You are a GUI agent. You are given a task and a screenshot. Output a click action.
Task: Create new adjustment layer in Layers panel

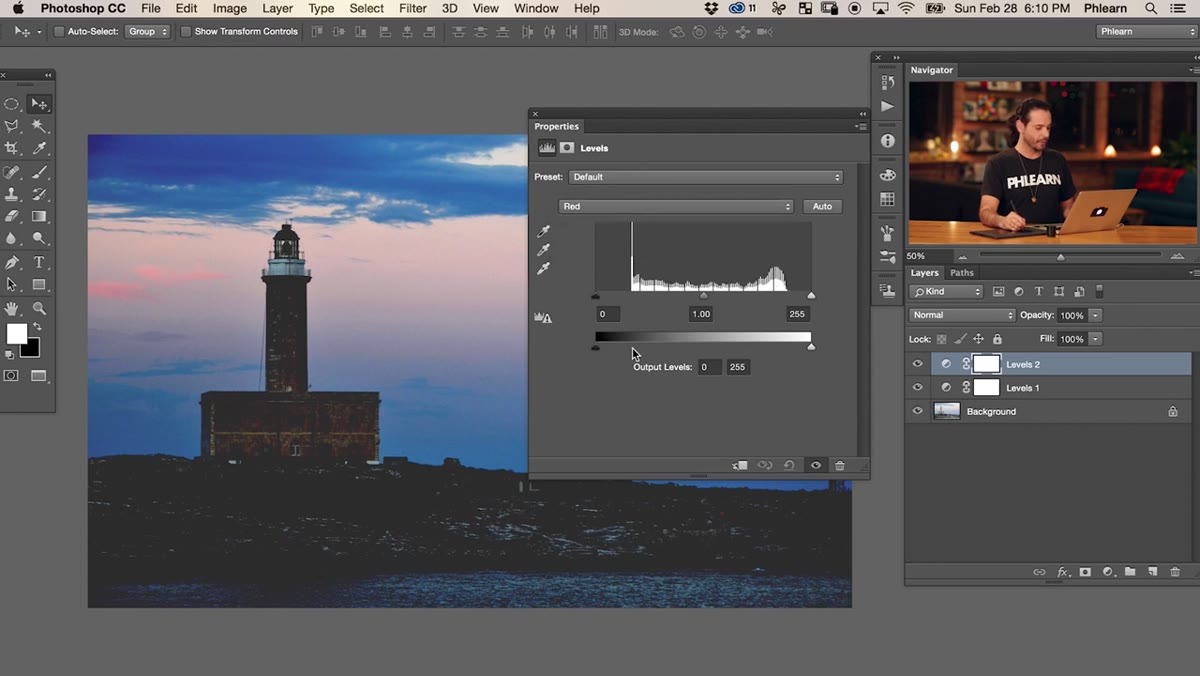tap(1107, 572)
